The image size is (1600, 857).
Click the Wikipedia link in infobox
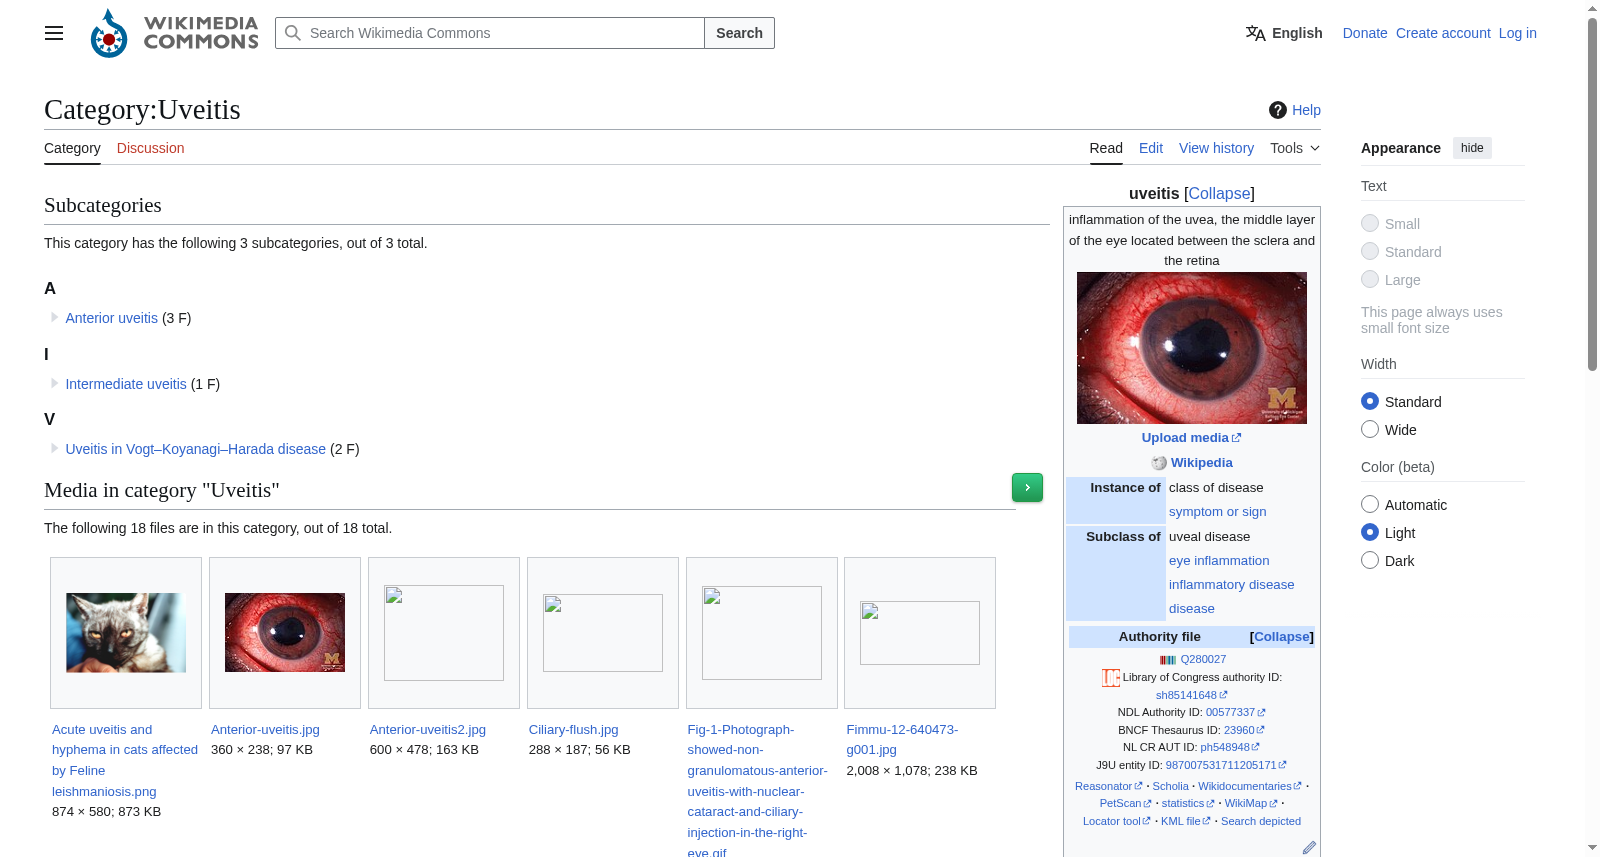pyautogui.click(x=1201, y=463)
